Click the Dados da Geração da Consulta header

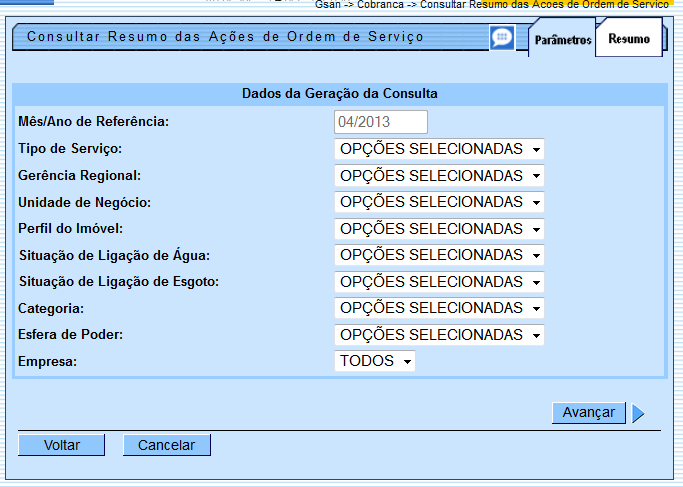pyautogui.click(x=339, y=93)
